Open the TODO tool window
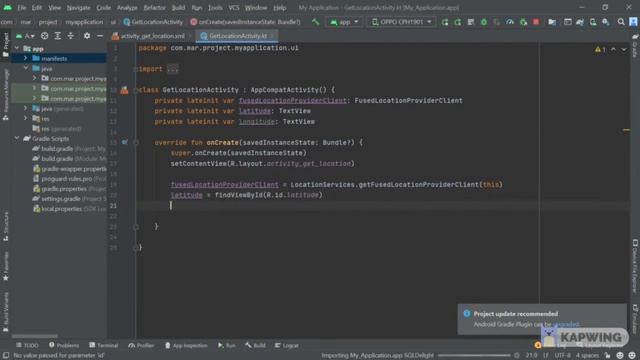 27,345
